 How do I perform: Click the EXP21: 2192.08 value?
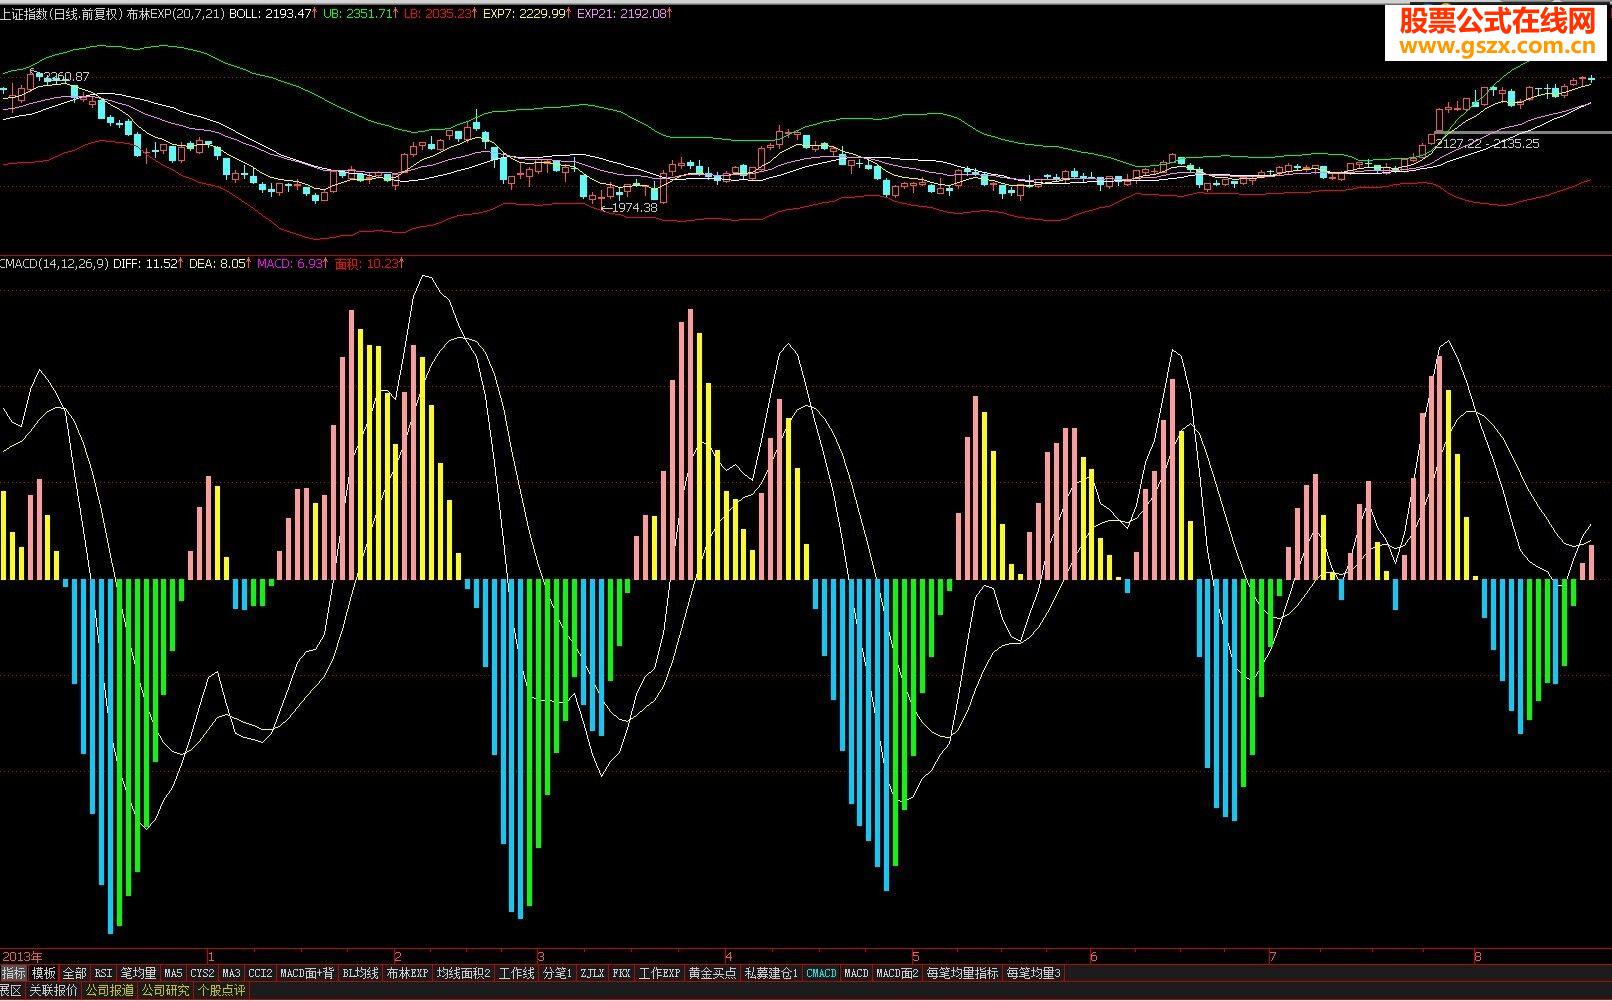point(626,14)
